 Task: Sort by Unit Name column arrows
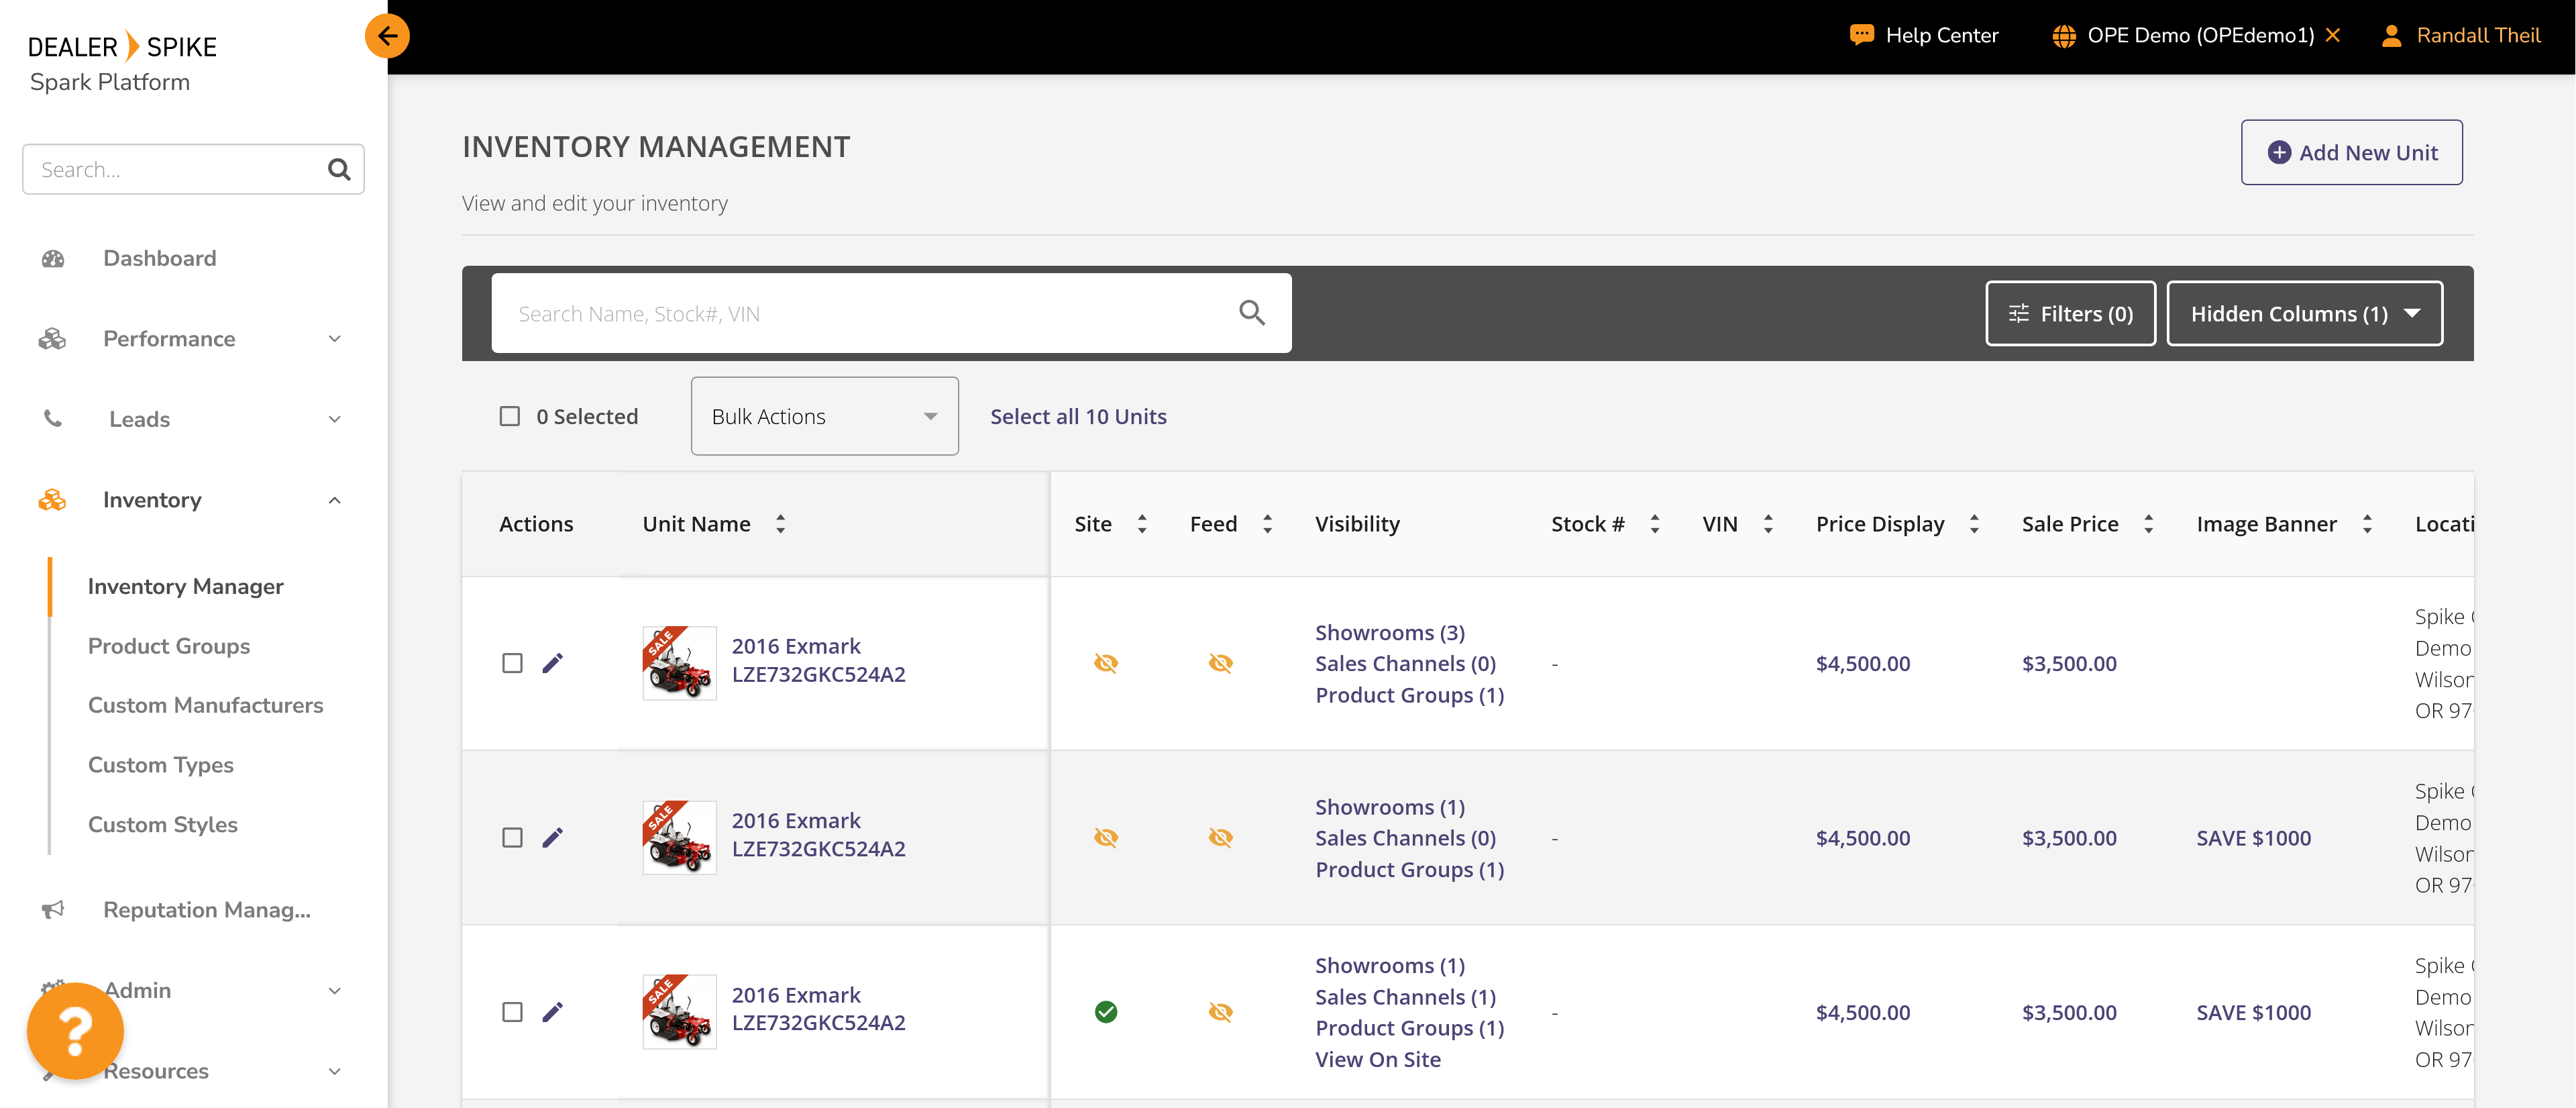[781, 524]
